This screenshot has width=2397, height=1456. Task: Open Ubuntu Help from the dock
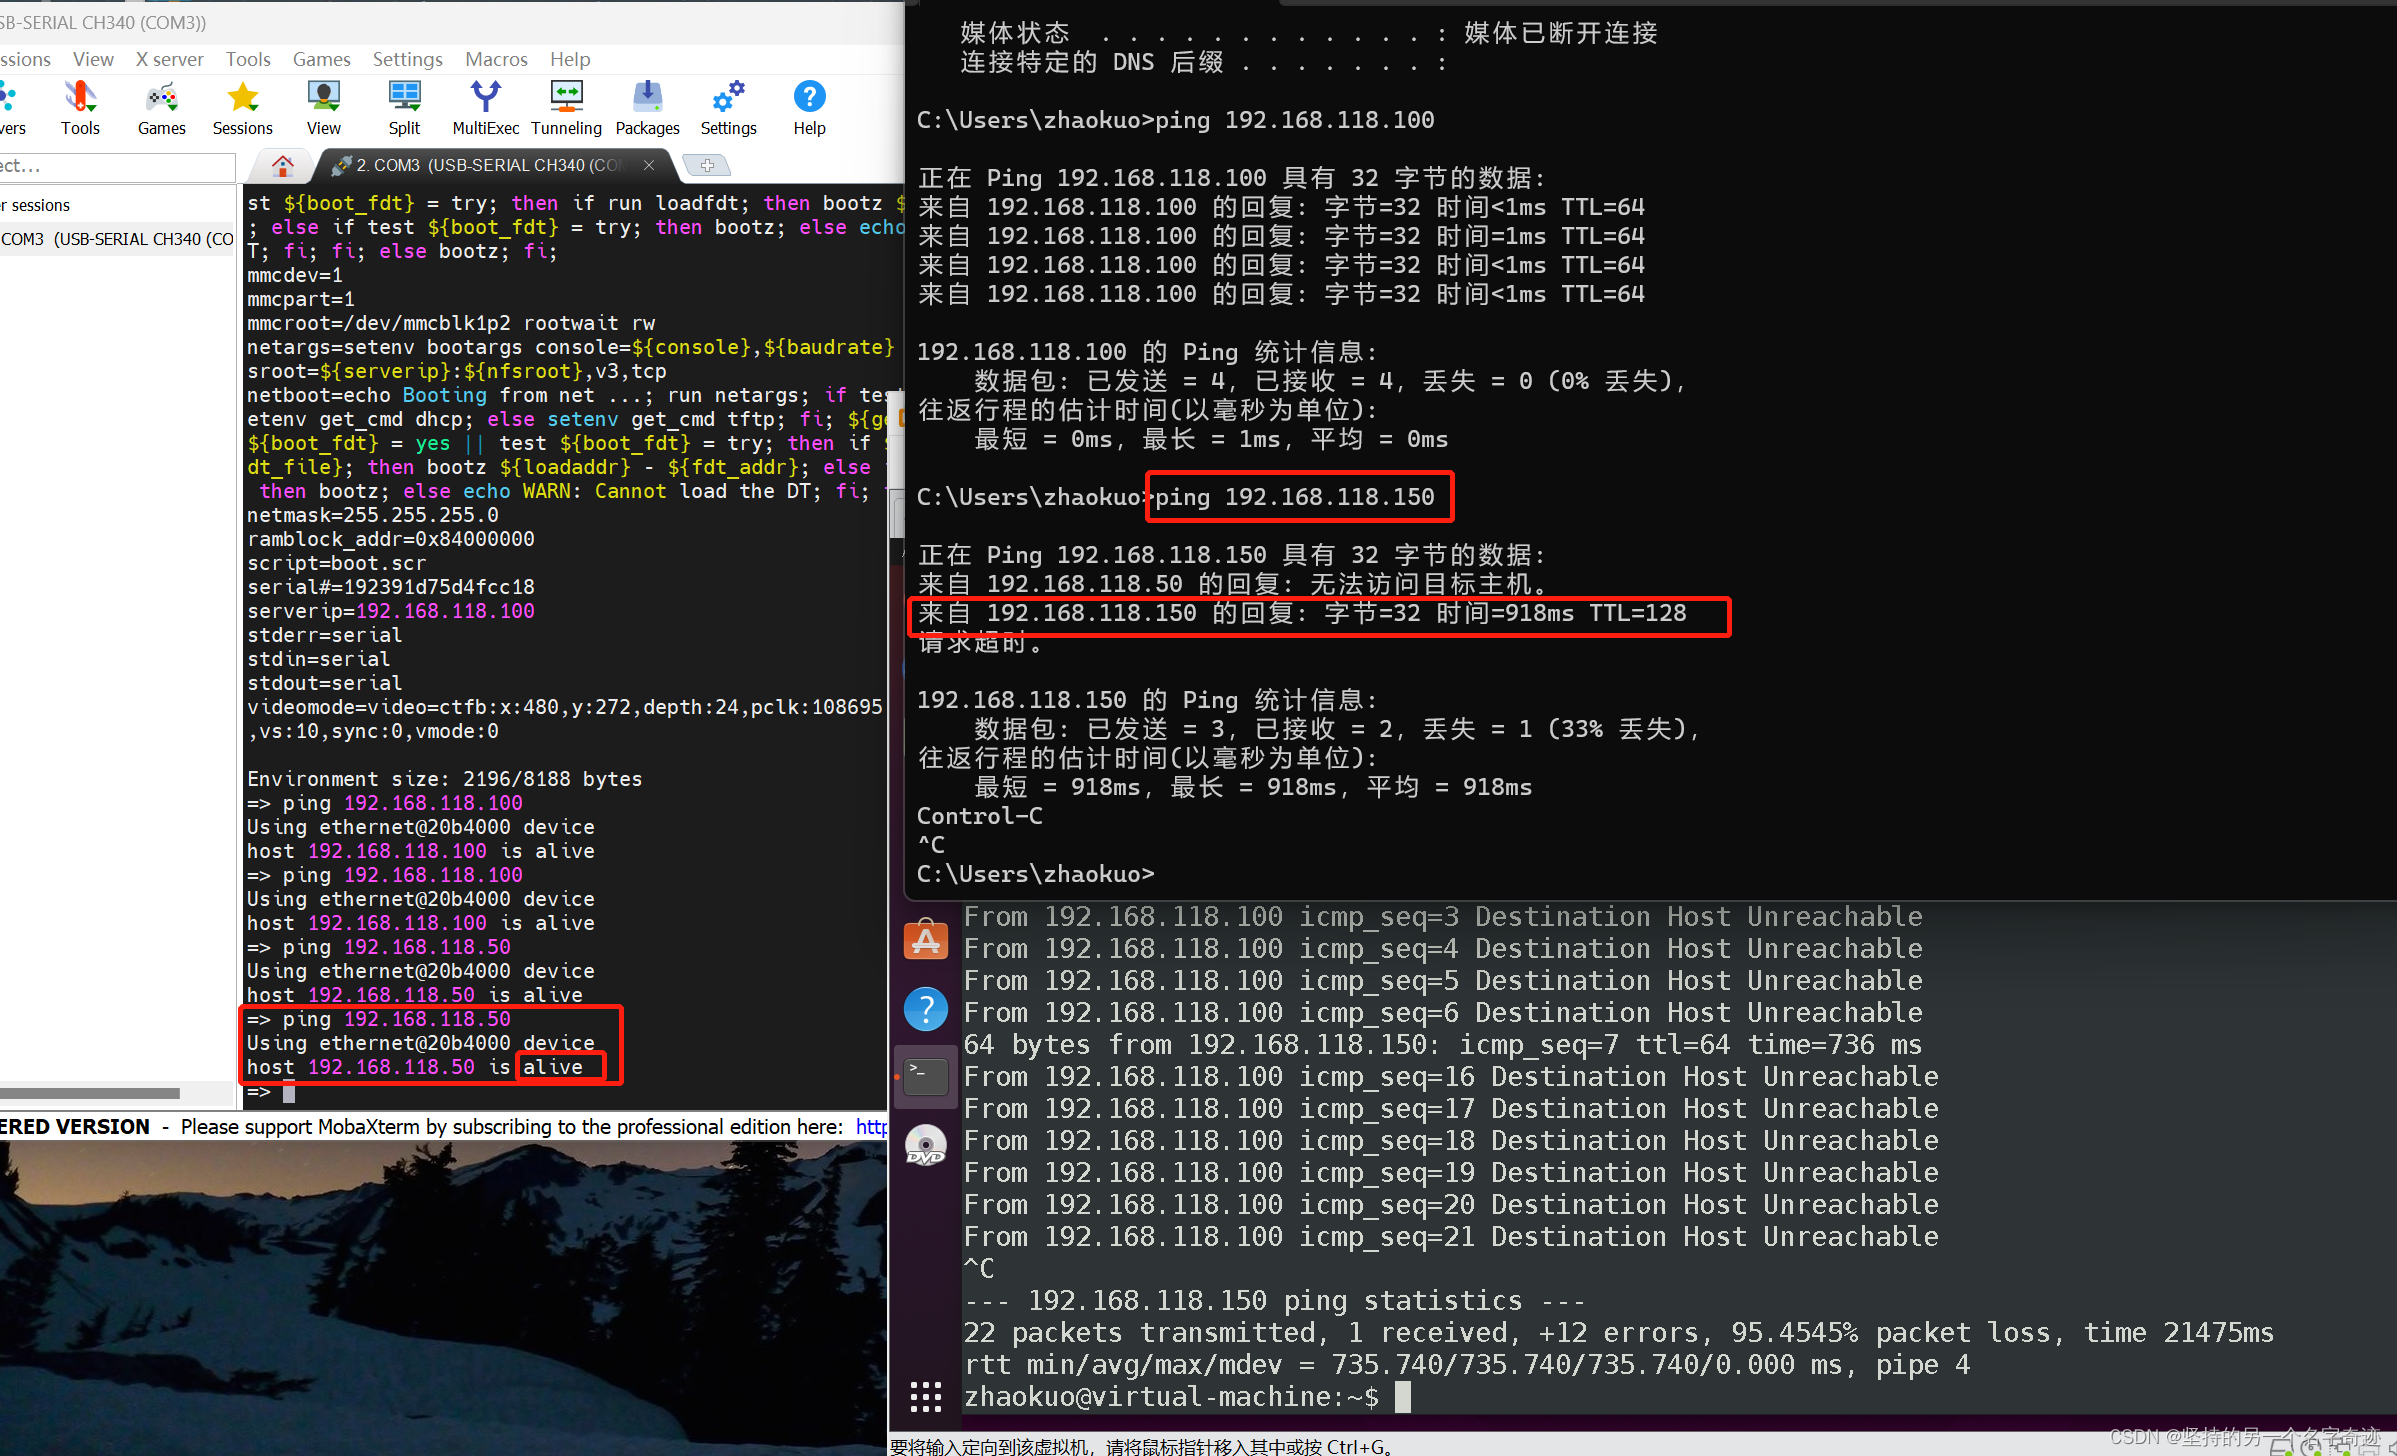click(x=925, y=1009)
